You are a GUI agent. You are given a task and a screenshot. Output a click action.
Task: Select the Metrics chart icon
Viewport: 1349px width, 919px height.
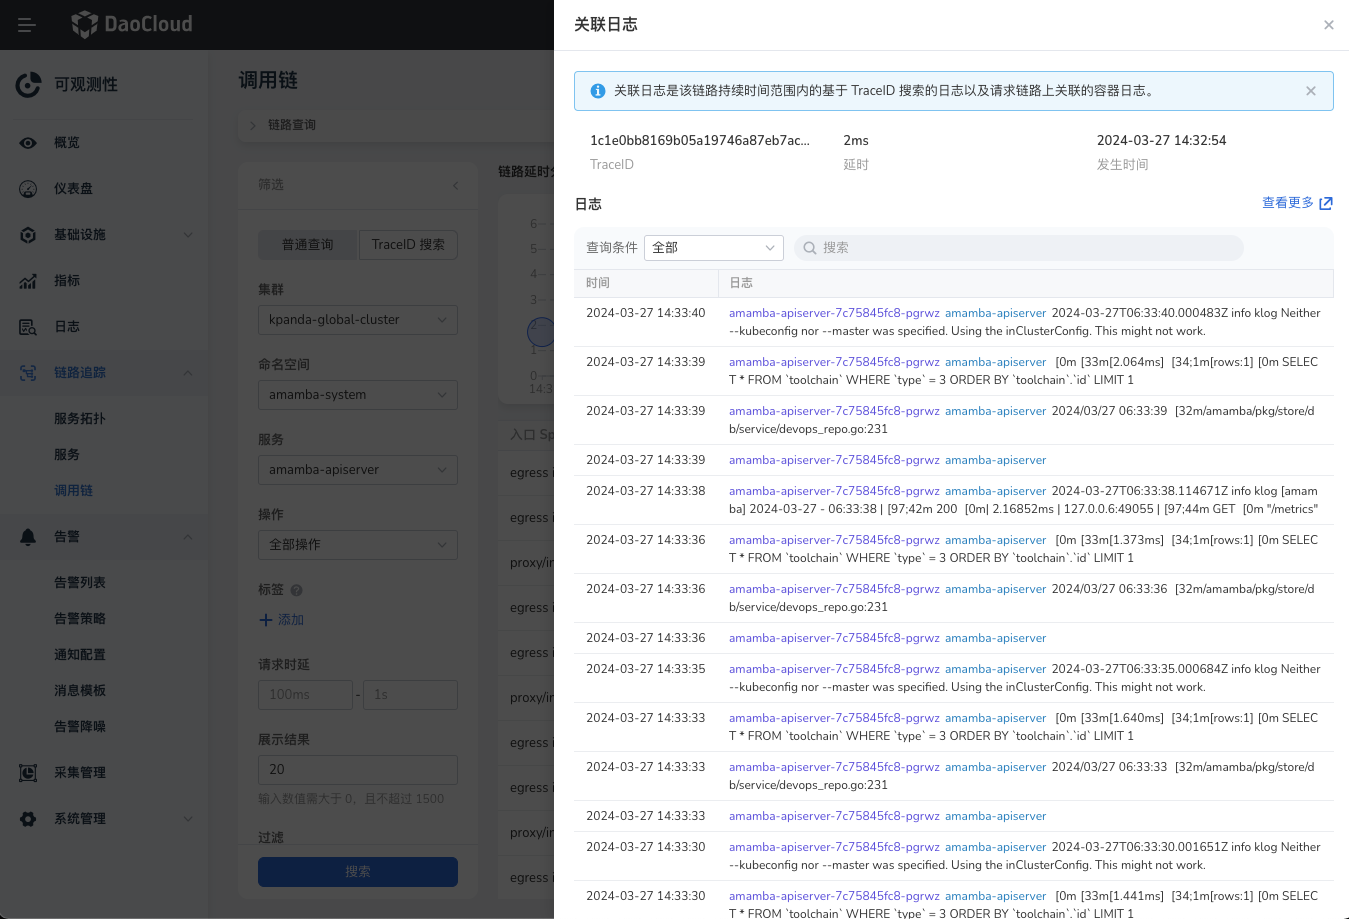click(x=28, y=281)
